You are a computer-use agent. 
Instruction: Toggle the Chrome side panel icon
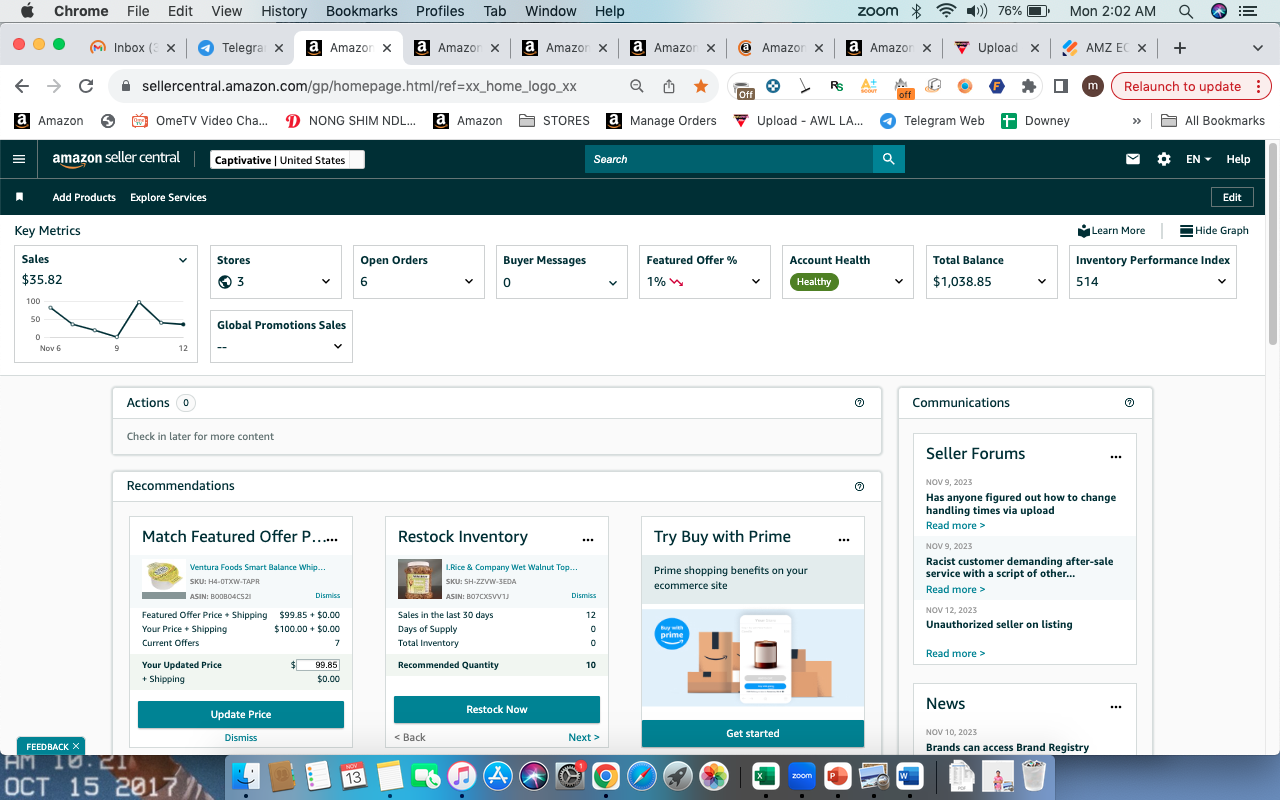(x=1060, y=86)
